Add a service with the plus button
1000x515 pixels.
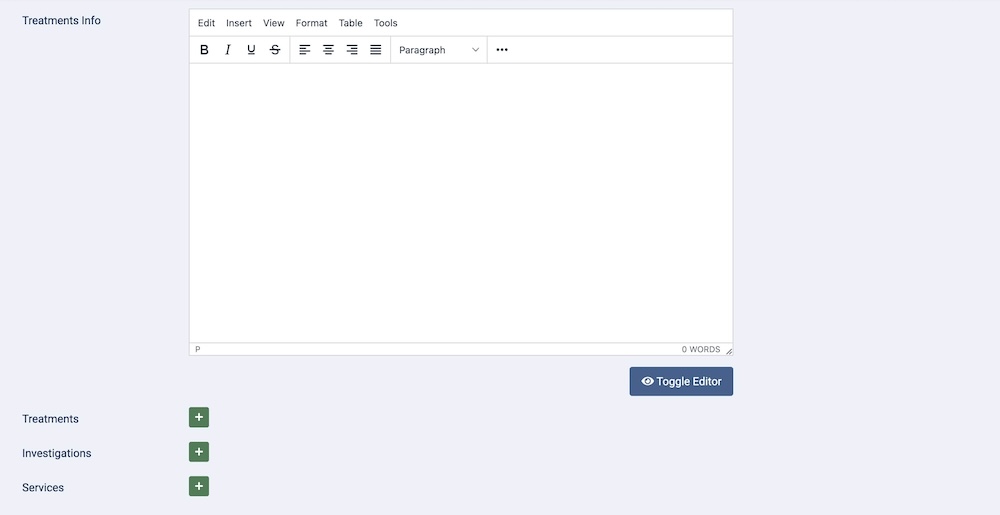click(x=199, y=487)
